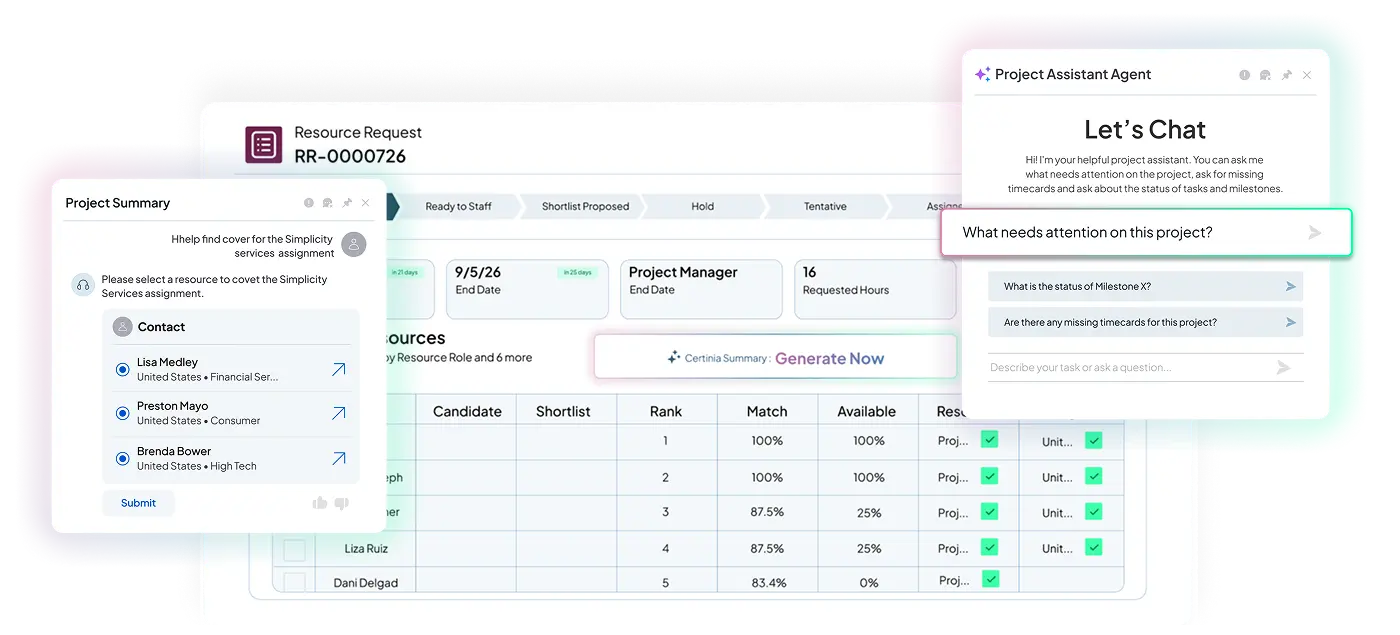Open Lisa Medley's contact via arrow icon
The height and width of the screenshot is (635, 1400).
click(x=338, y=370)
